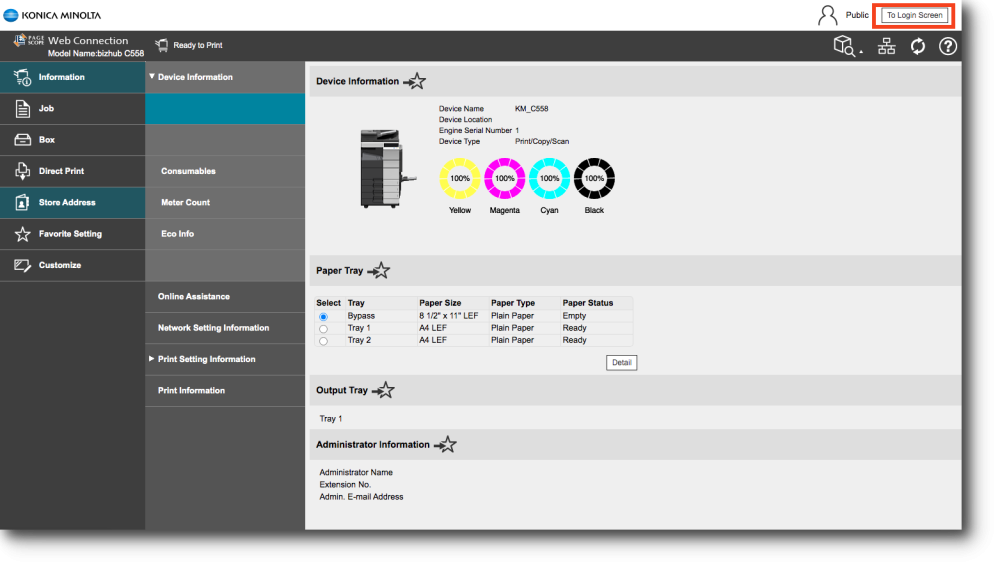
Task: Click the Ready to Print printer icon
Action: (x=162, y=45)
